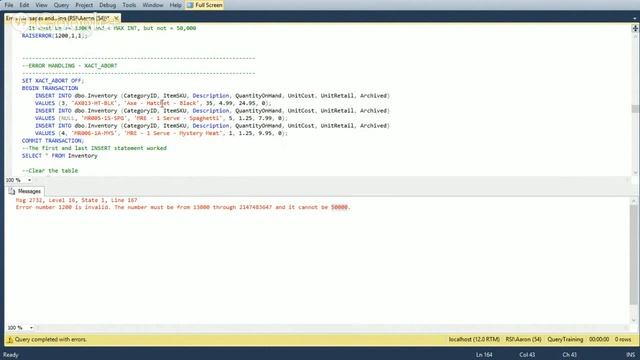Click the 'Msg 2732, Level 16' error line
Screen dimensions: 640x360
point(76,200)
